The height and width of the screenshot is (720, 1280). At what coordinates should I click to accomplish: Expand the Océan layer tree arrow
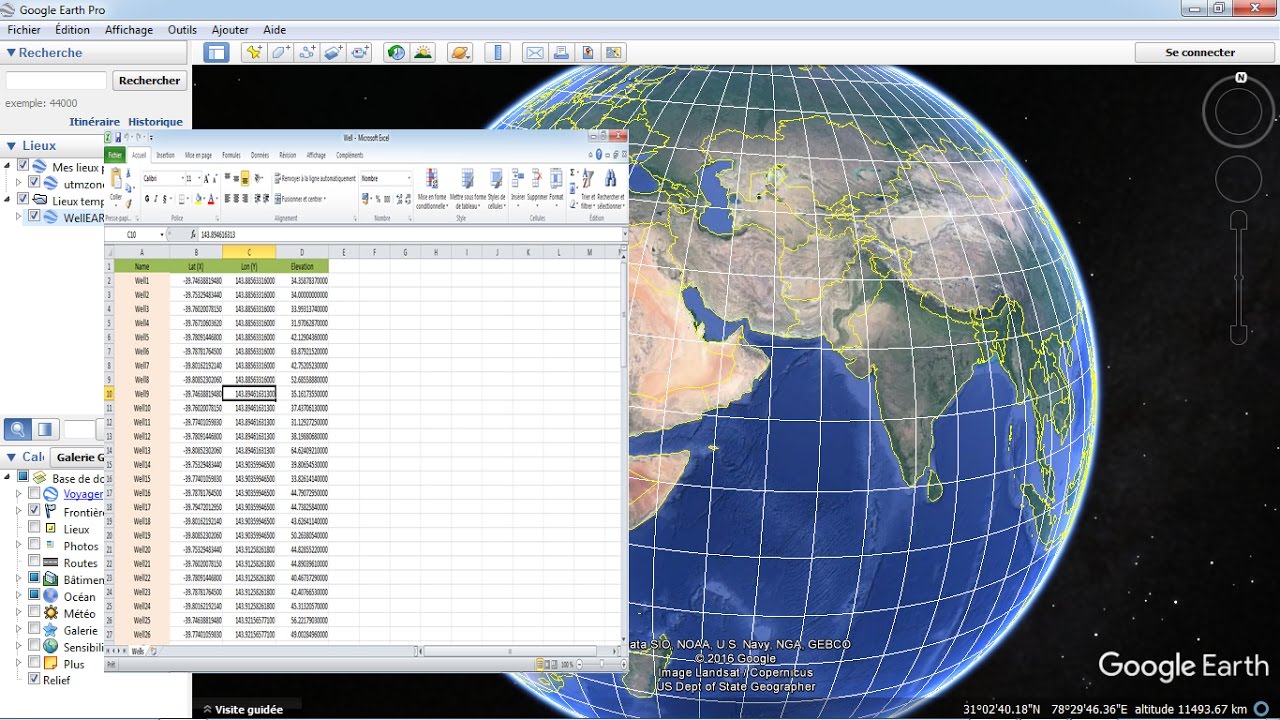[19, 595]
